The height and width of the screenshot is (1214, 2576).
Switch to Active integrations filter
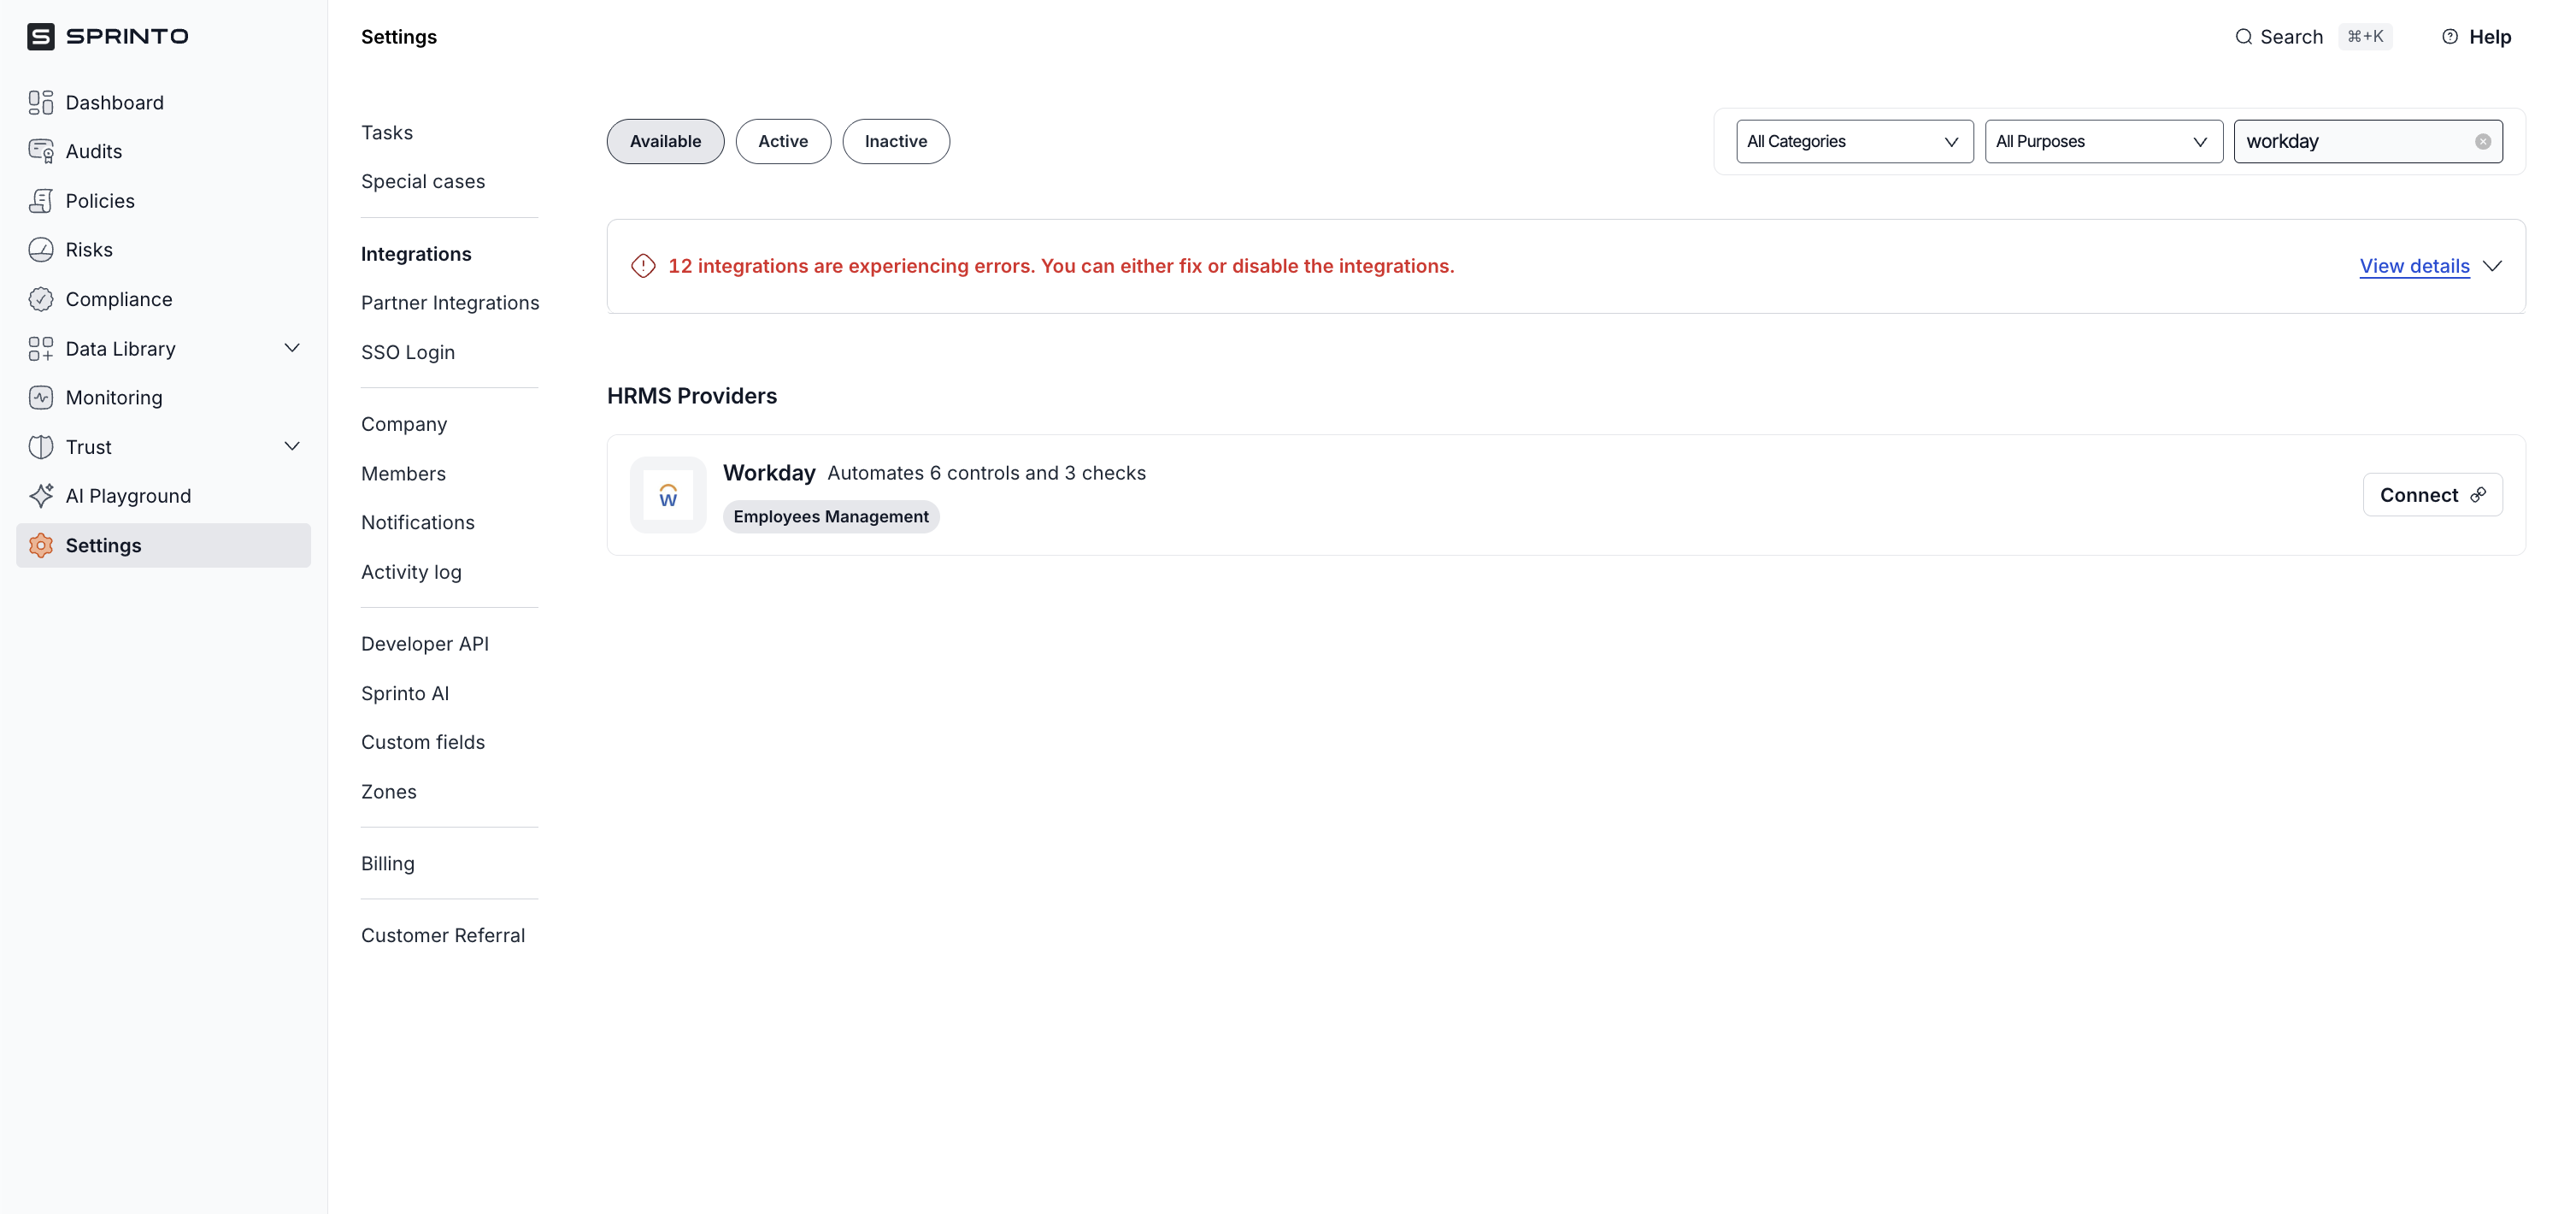click(x=783, y=141)
